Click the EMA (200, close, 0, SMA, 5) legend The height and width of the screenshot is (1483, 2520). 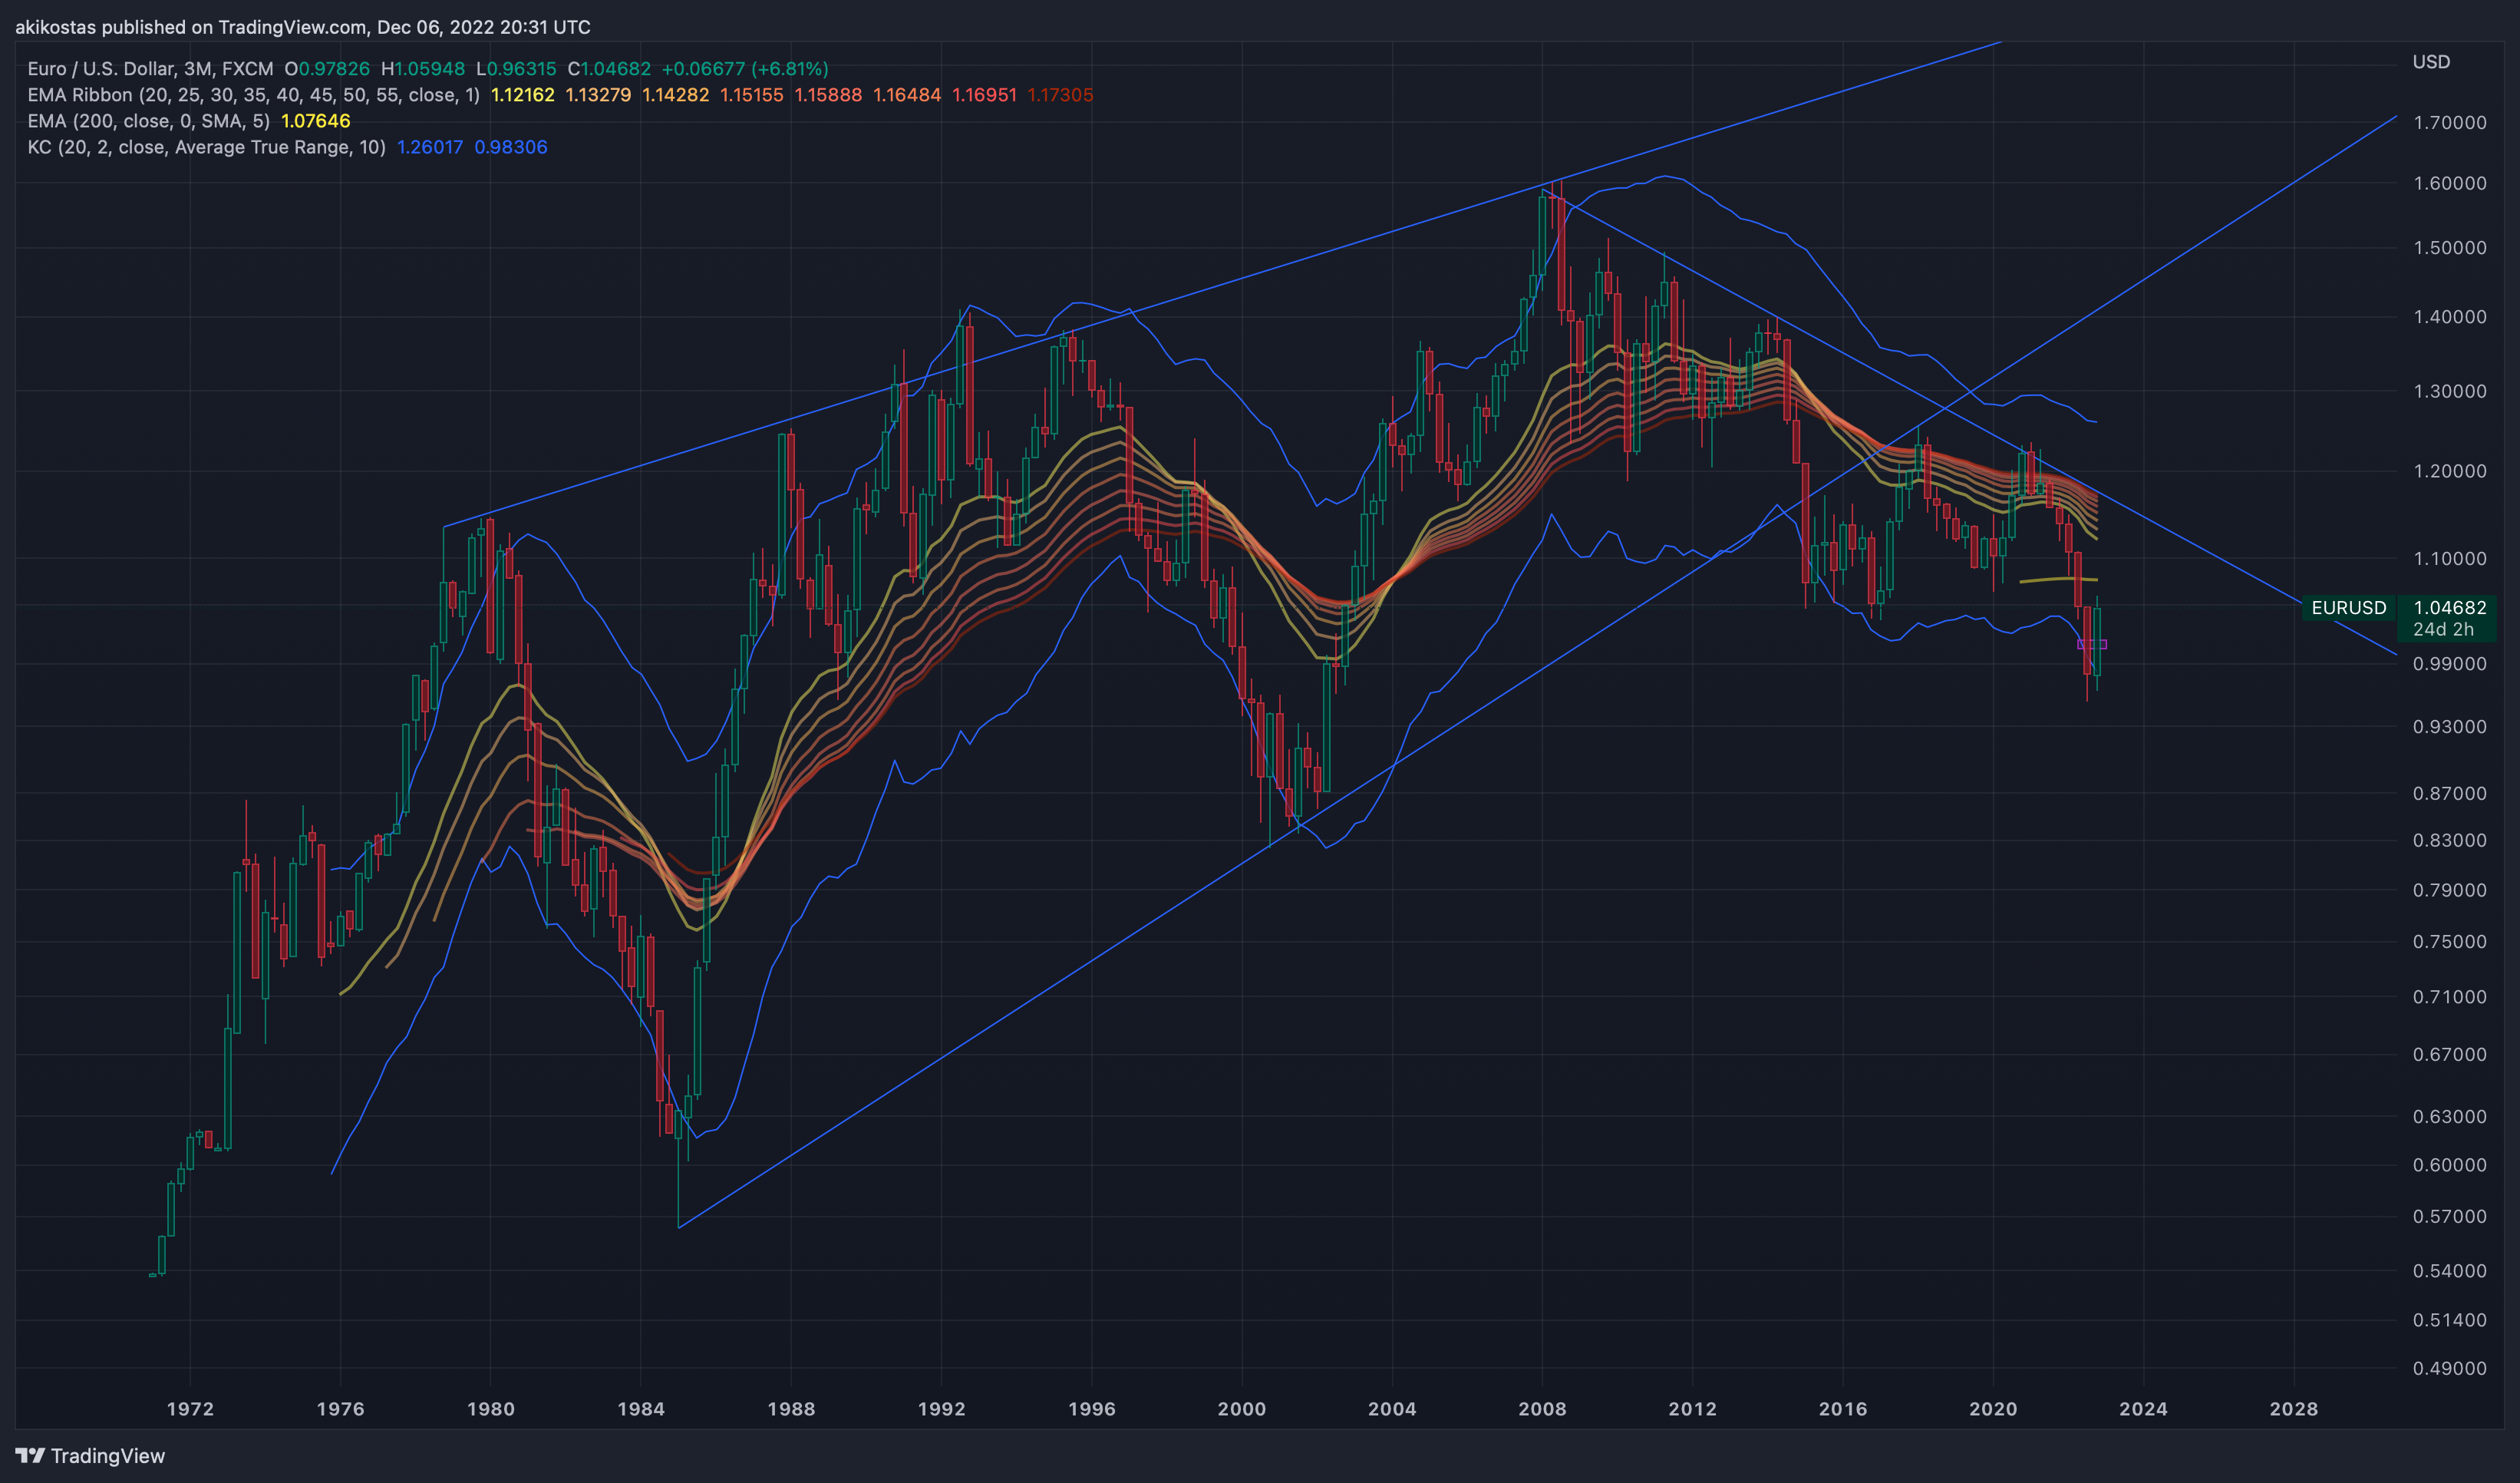[x=148, y=121]
